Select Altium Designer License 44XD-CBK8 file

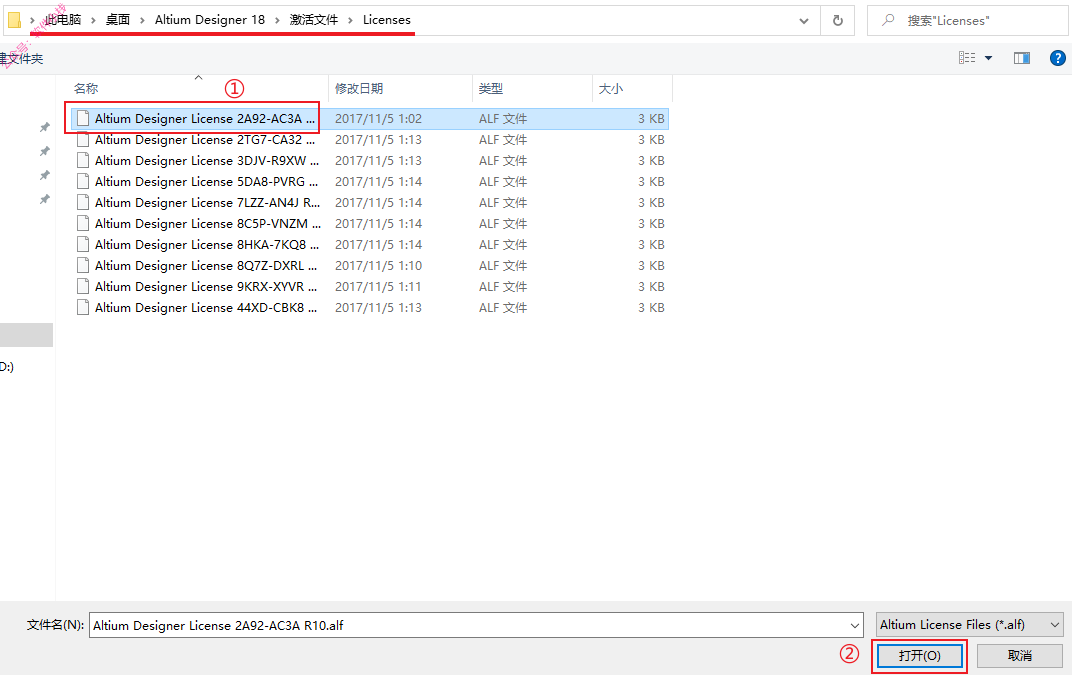coord(370,308)
